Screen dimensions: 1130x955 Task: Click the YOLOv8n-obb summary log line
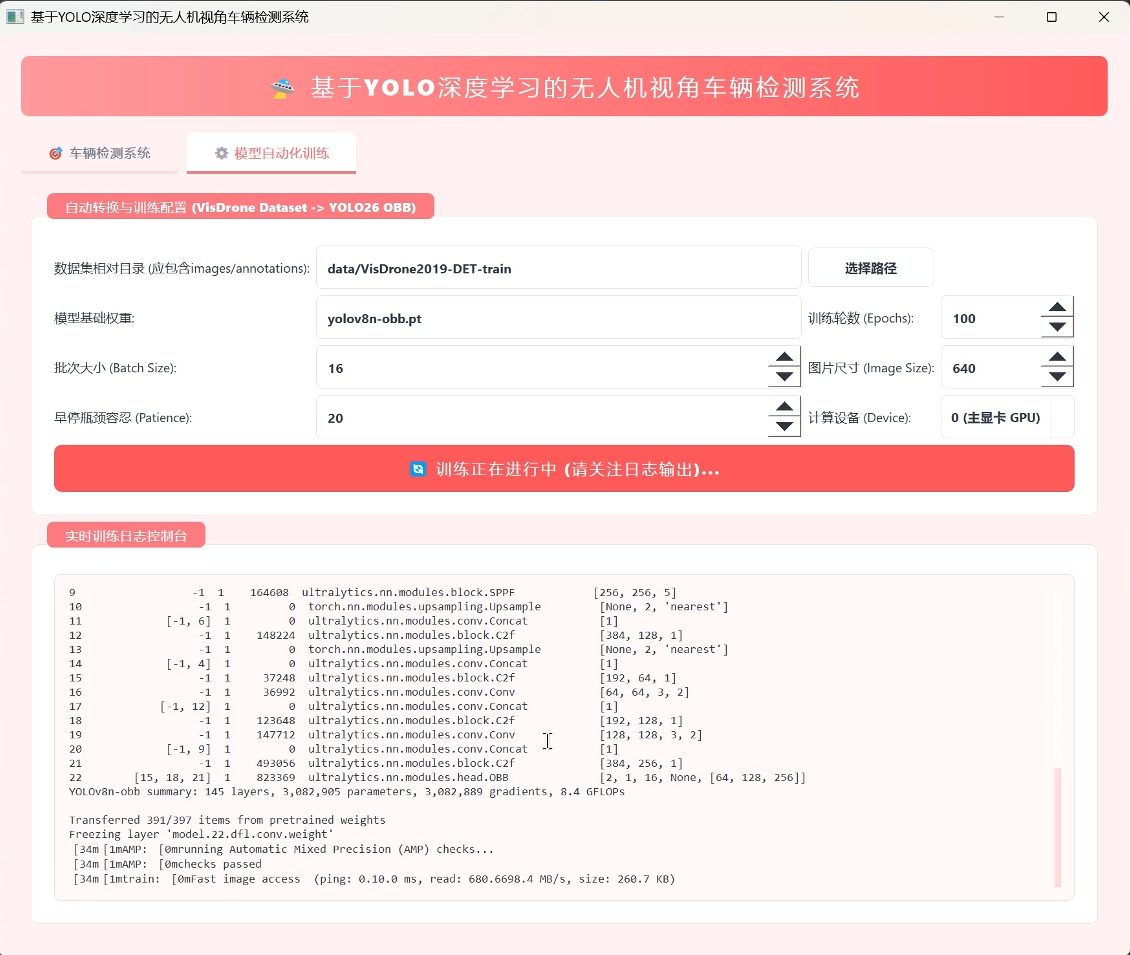pyautogui.click(x=347, y=791)
